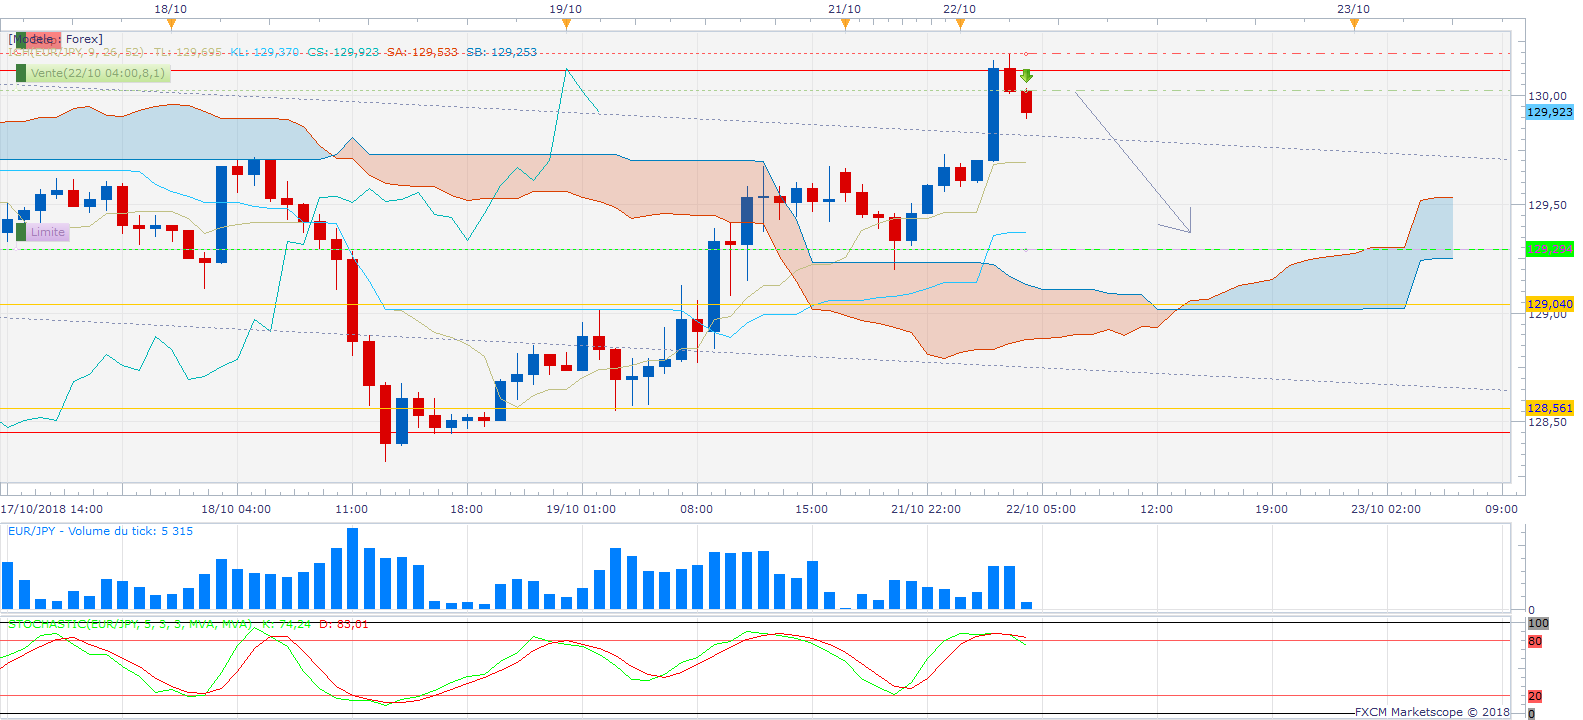Select the green square icon beside Limite label
This screenshot has height=720, width=1583.
coord(21,232)
